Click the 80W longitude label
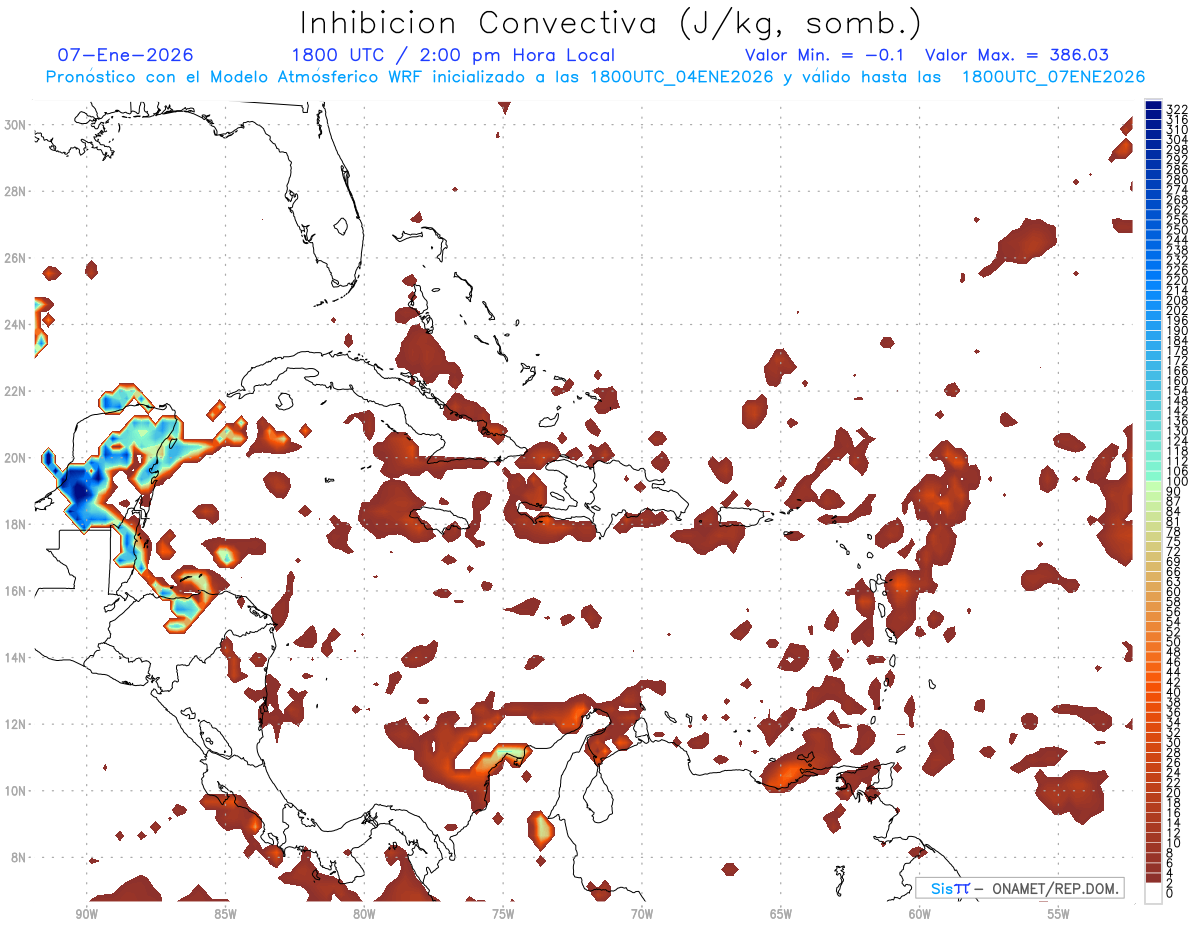Viewport: 1200px width, 927px height. tap(364, 914)
